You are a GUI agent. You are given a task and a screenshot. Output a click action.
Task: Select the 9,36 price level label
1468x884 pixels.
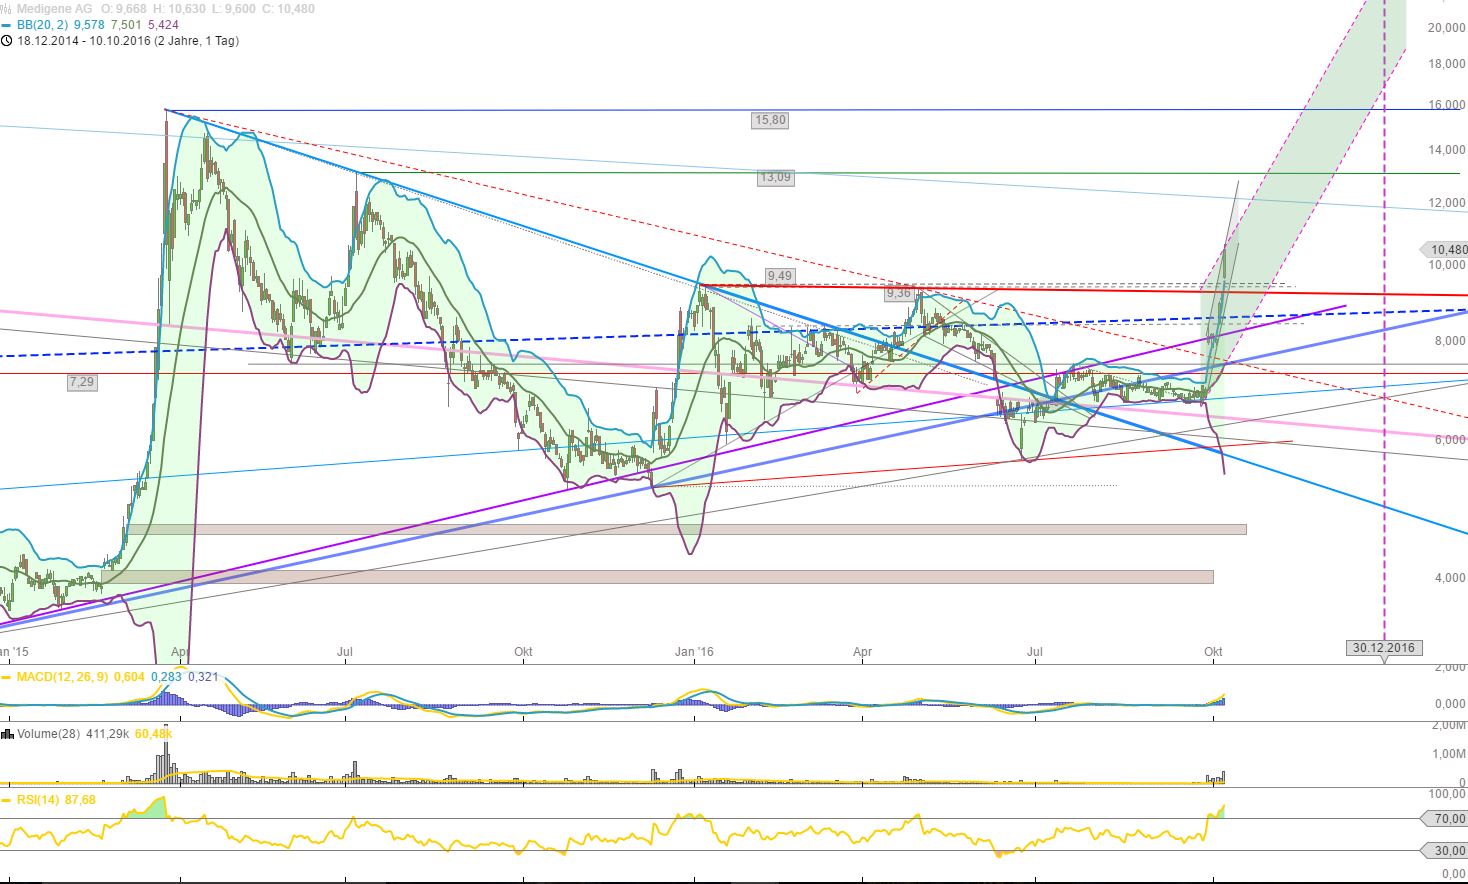point(898,293)
